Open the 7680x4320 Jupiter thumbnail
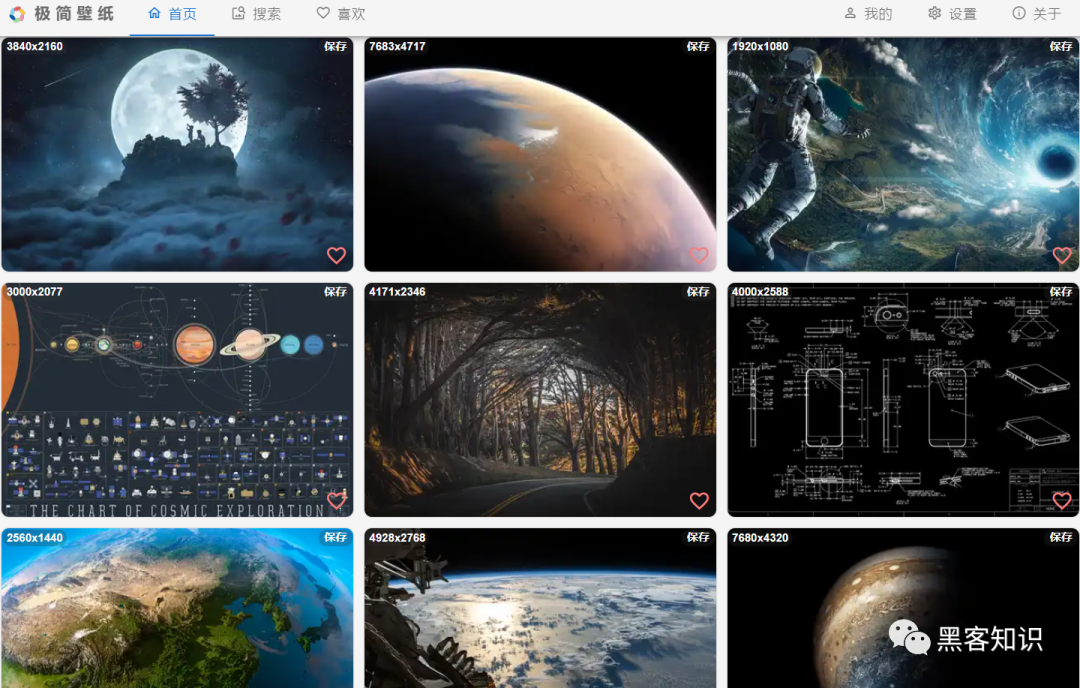This screenshot has width=1080, height=688. coord(903,608)
